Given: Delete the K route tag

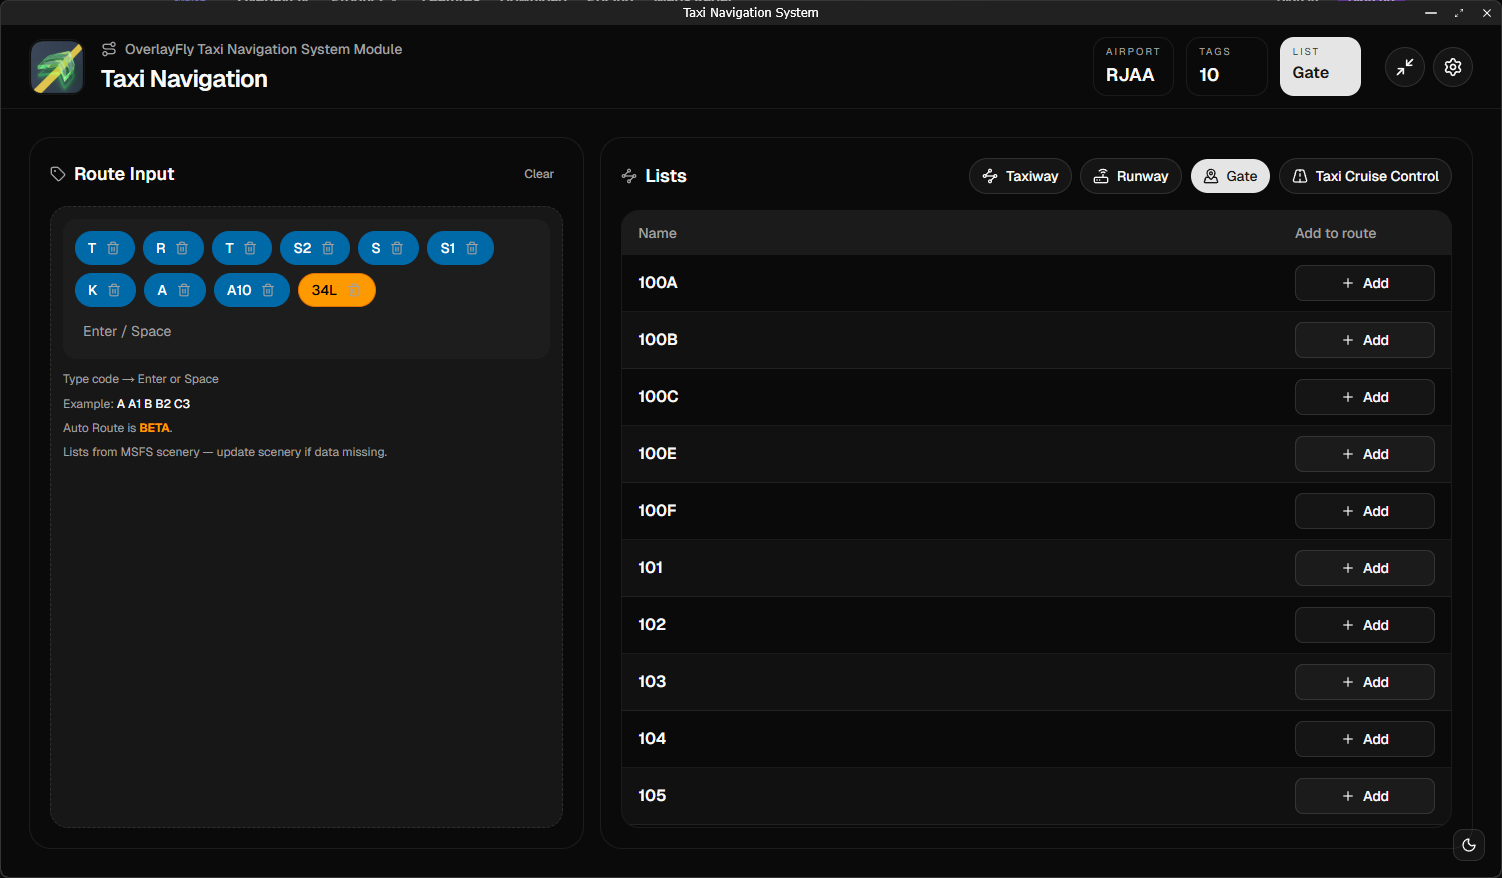Looking at the screenshot, I should (114, 290).
